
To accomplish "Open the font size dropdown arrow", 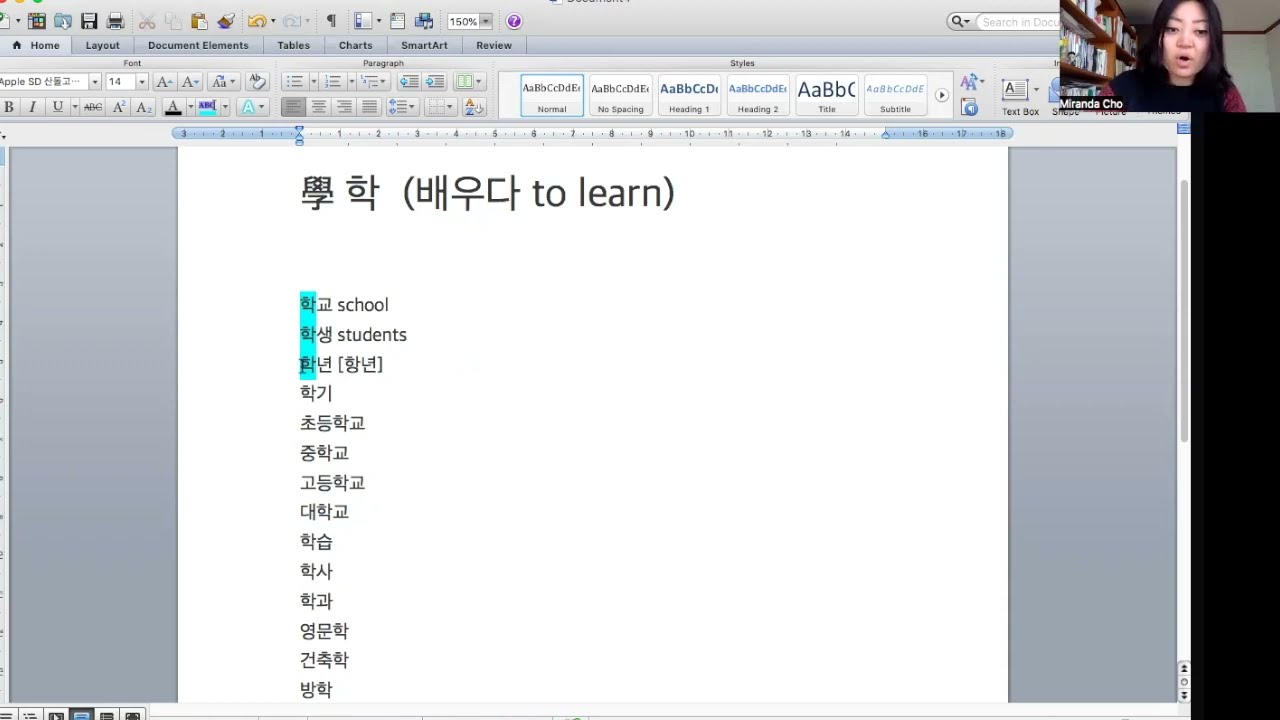I will (141, 82).
